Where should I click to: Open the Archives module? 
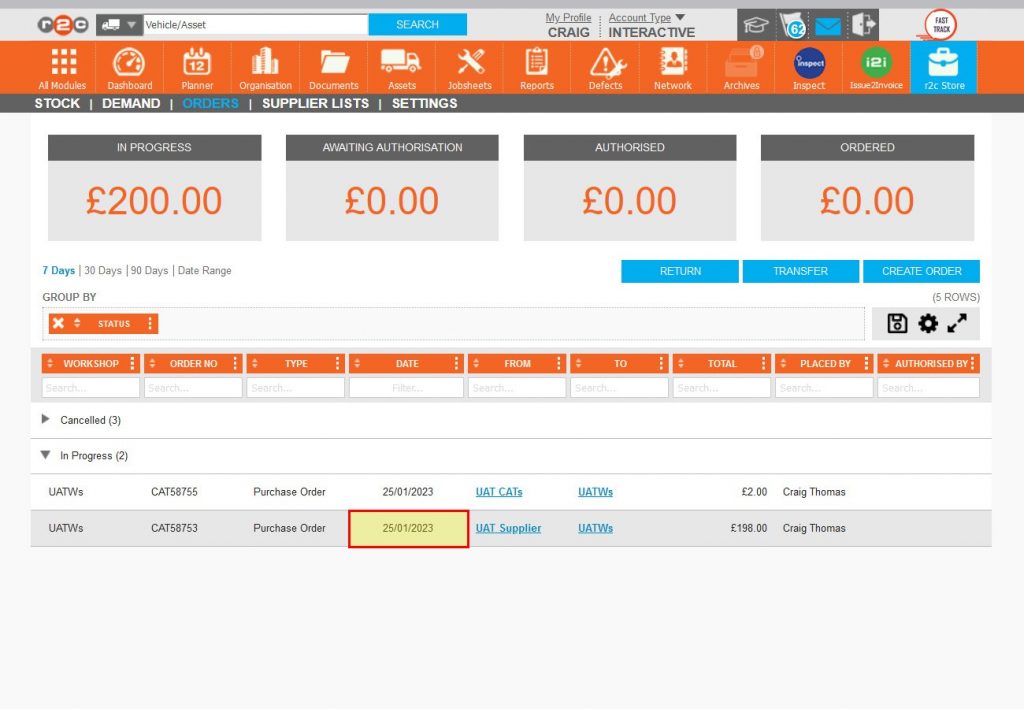click(740, 66)
